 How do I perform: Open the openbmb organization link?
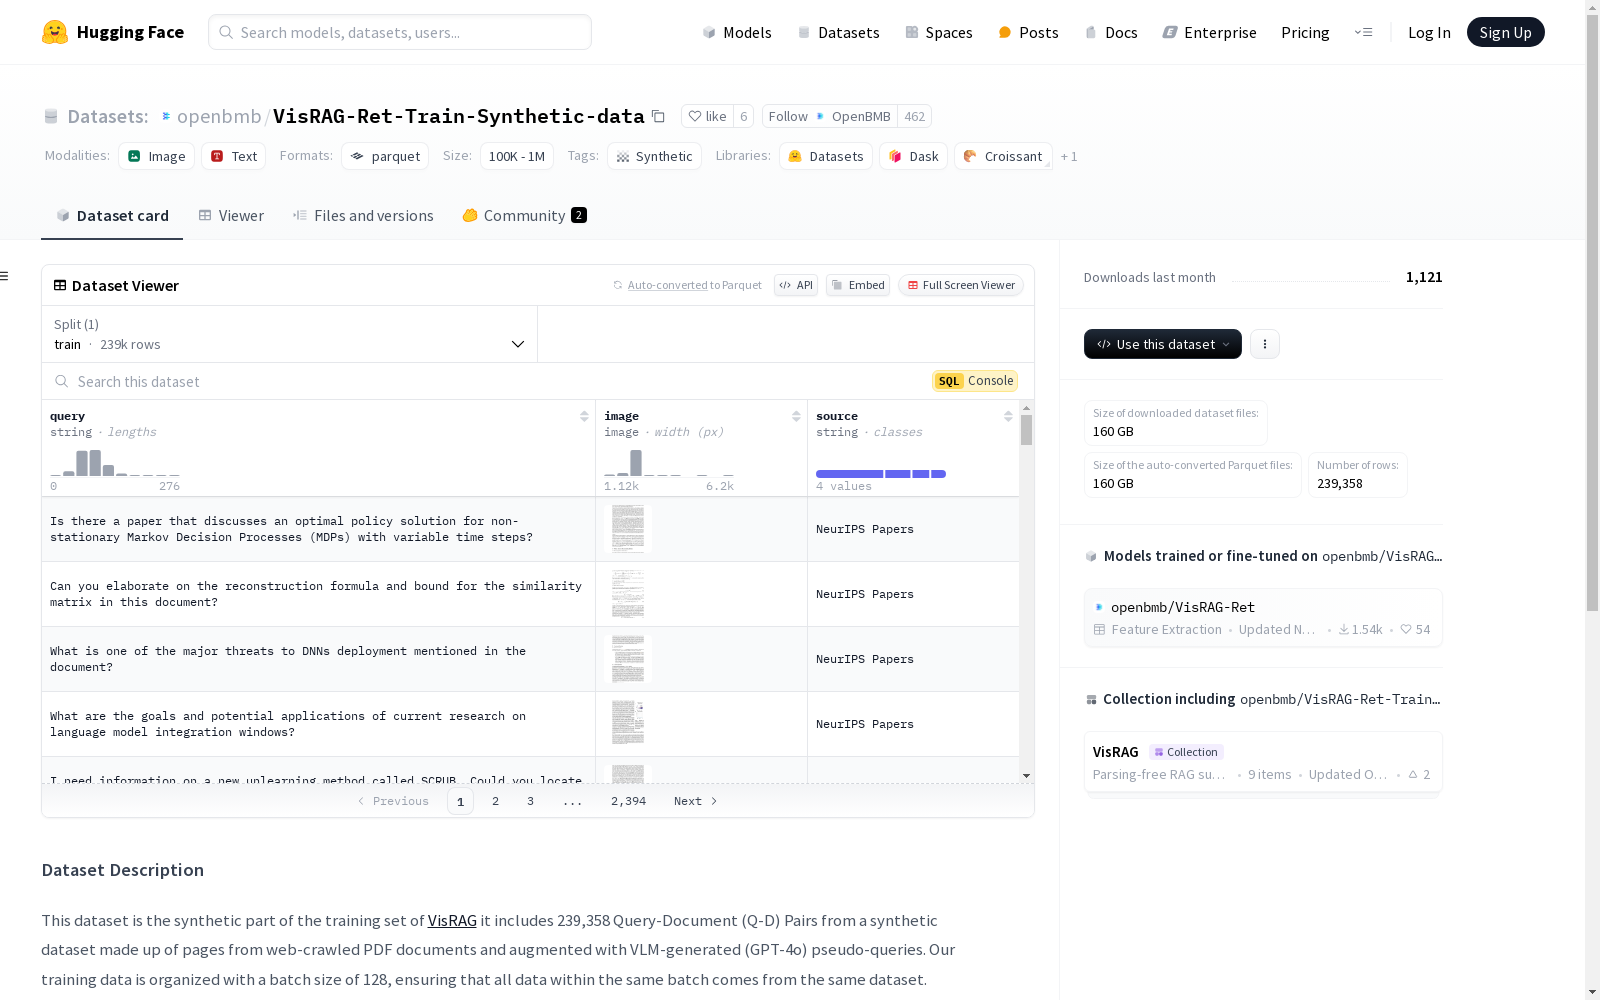point(219,116)
